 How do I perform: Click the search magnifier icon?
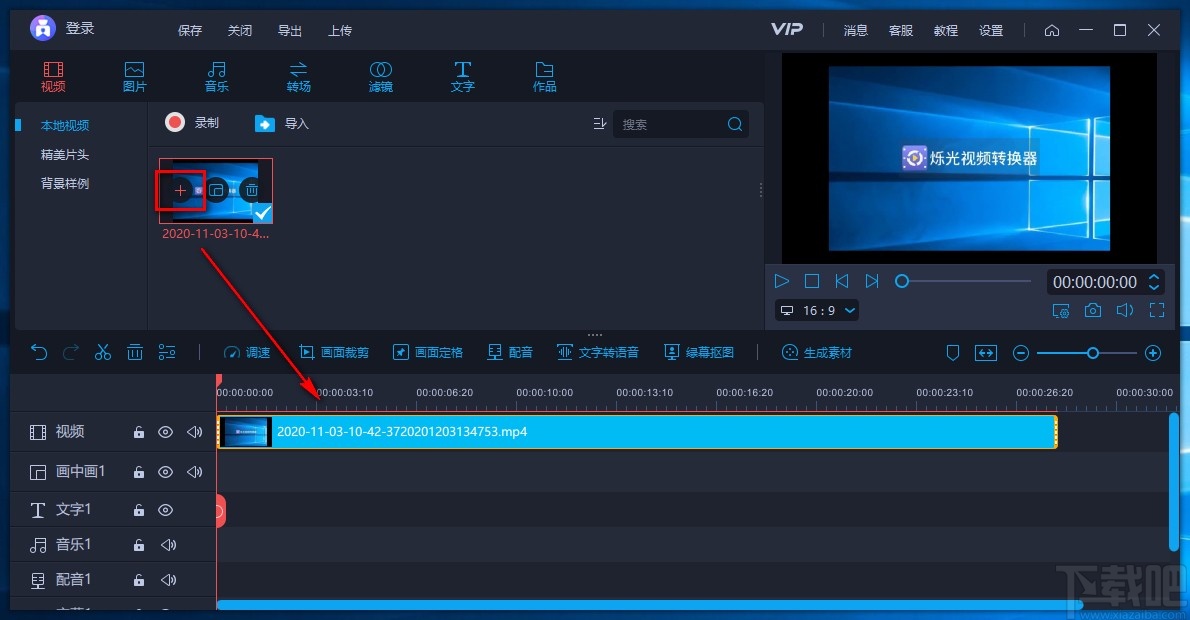[735, 124]
